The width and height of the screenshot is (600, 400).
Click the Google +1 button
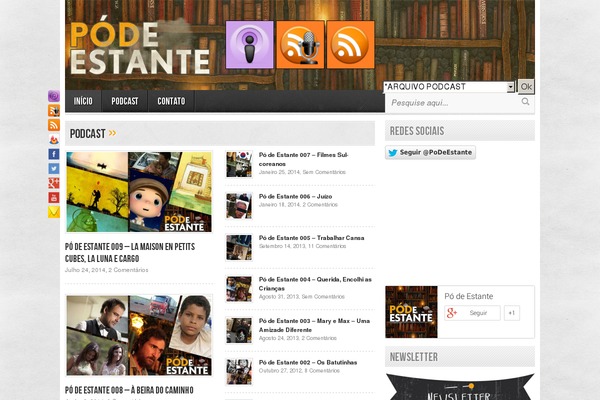[x=512, y=313]
